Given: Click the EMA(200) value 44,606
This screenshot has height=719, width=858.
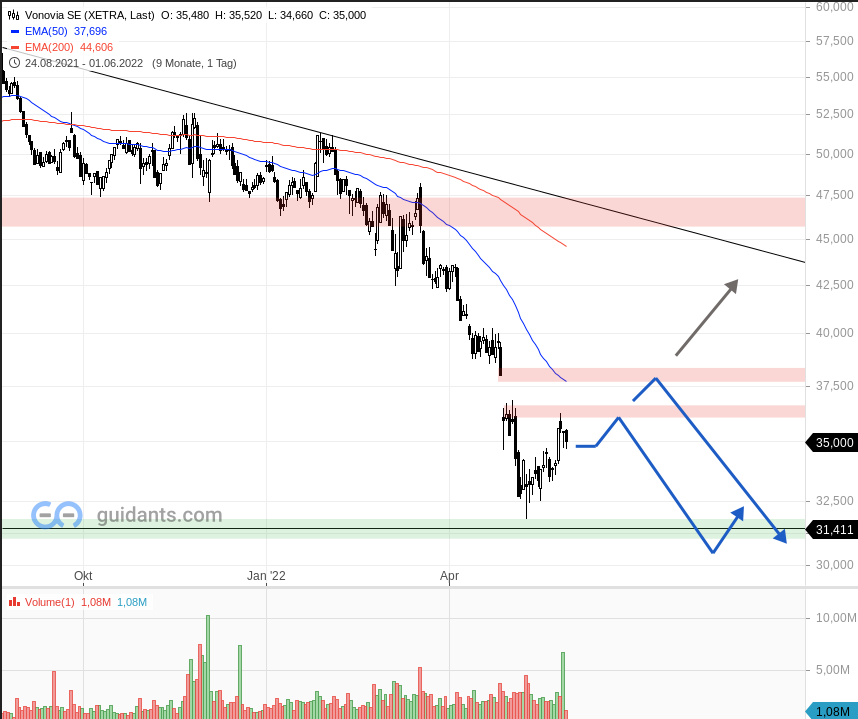Looking at the screenshot, I should 96,47.
